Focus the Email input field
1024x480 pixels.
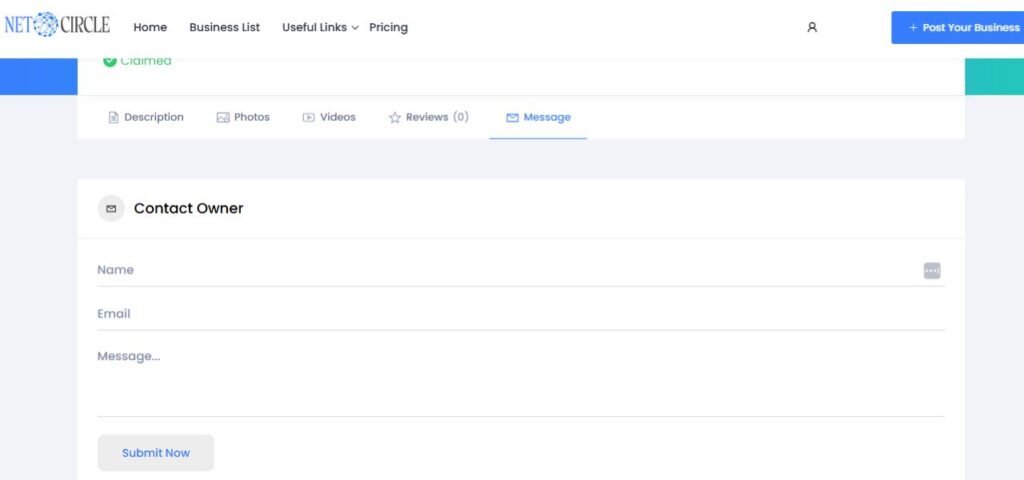click(520, 313)
